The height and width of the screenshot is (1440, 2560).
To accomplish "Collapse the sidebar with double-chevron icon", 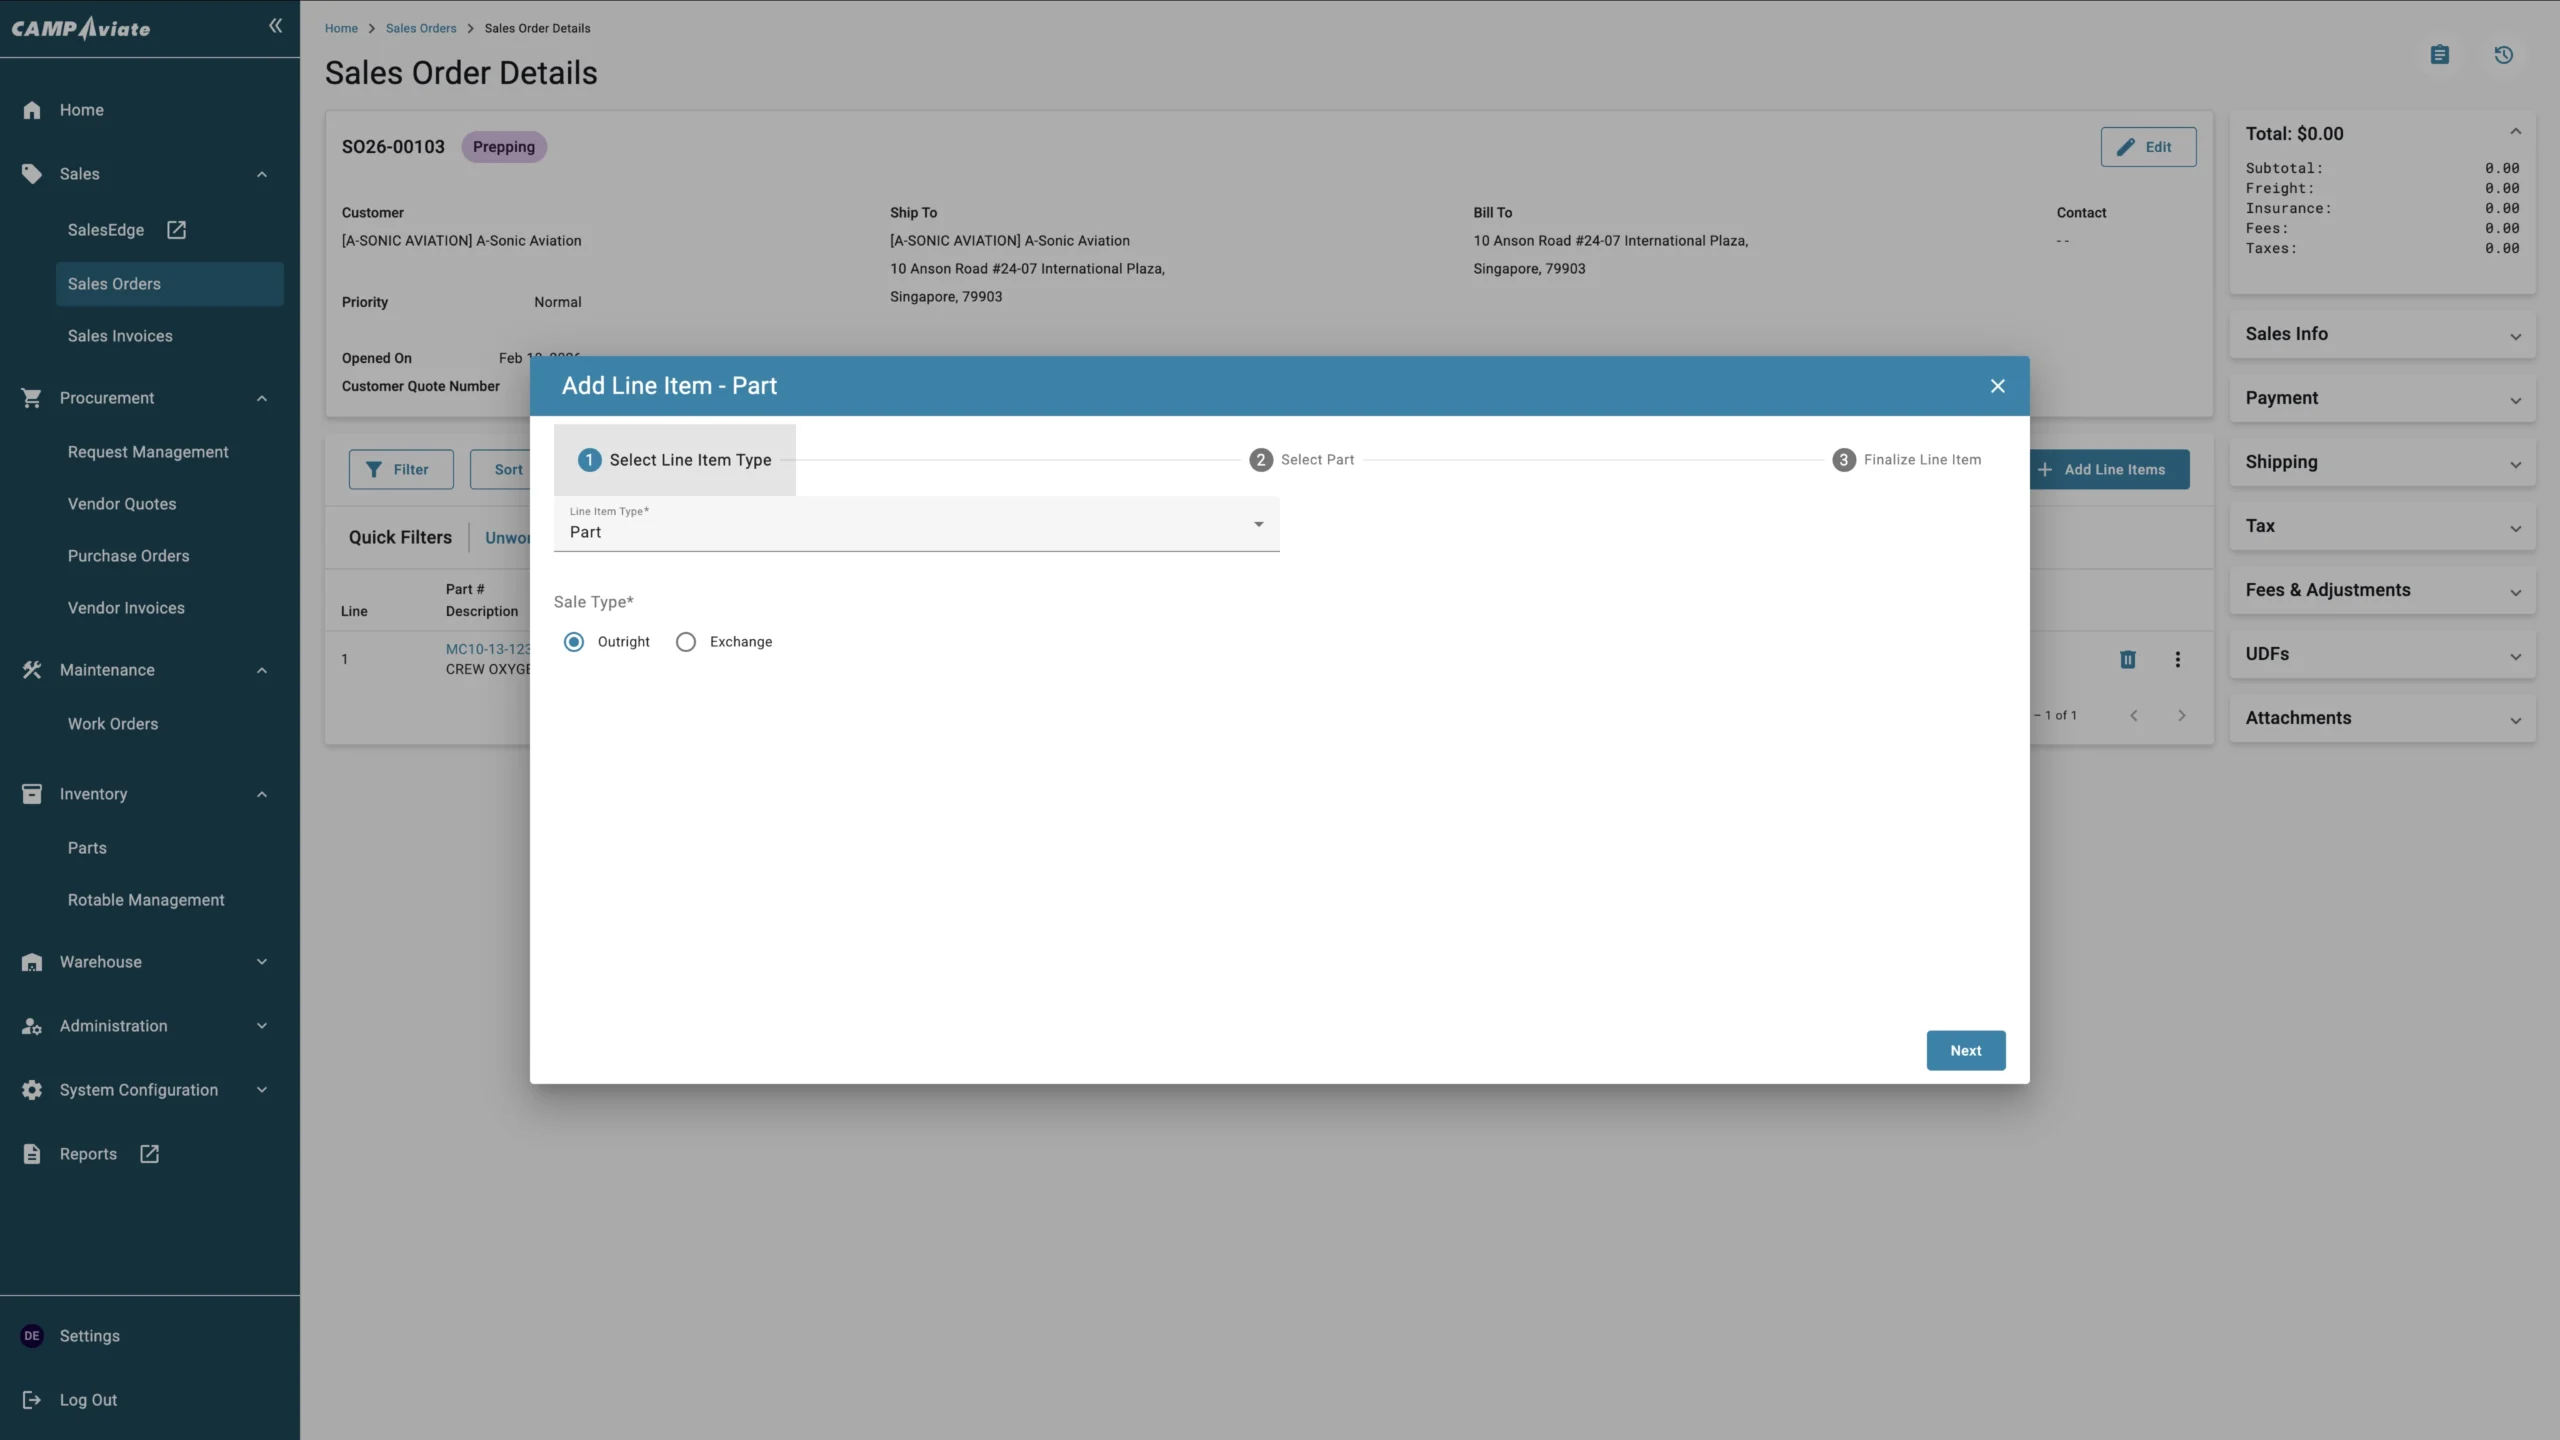I will (275, 26).
